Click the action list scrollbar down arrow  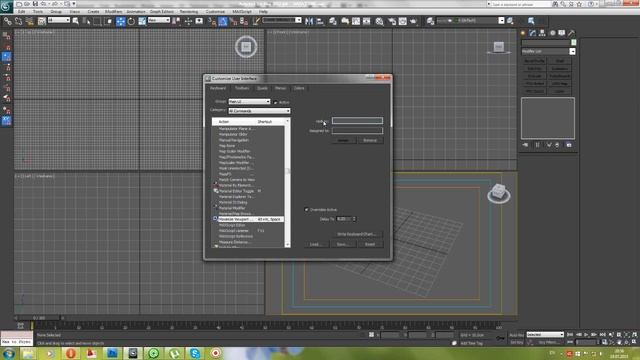288,244
